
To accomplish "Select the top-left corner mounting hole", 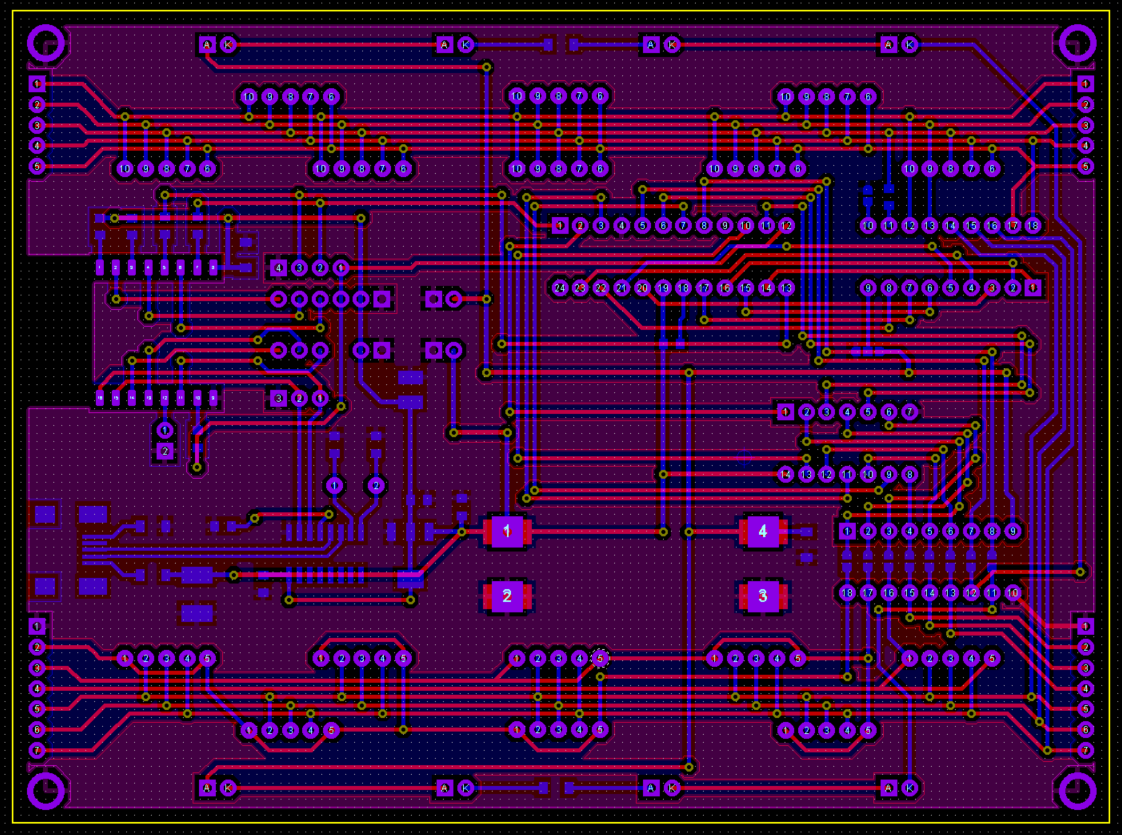I will pos(47,43).
